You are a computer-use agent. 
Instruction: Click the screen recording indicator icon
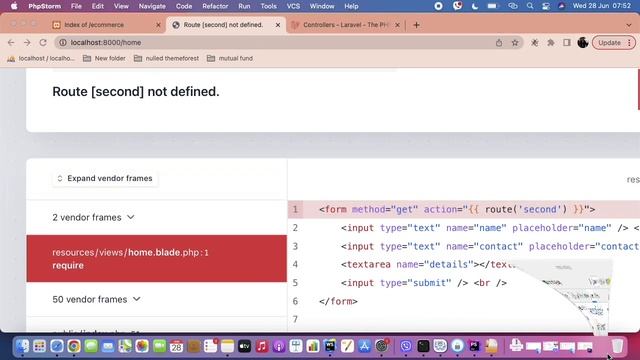coord(438,6)
